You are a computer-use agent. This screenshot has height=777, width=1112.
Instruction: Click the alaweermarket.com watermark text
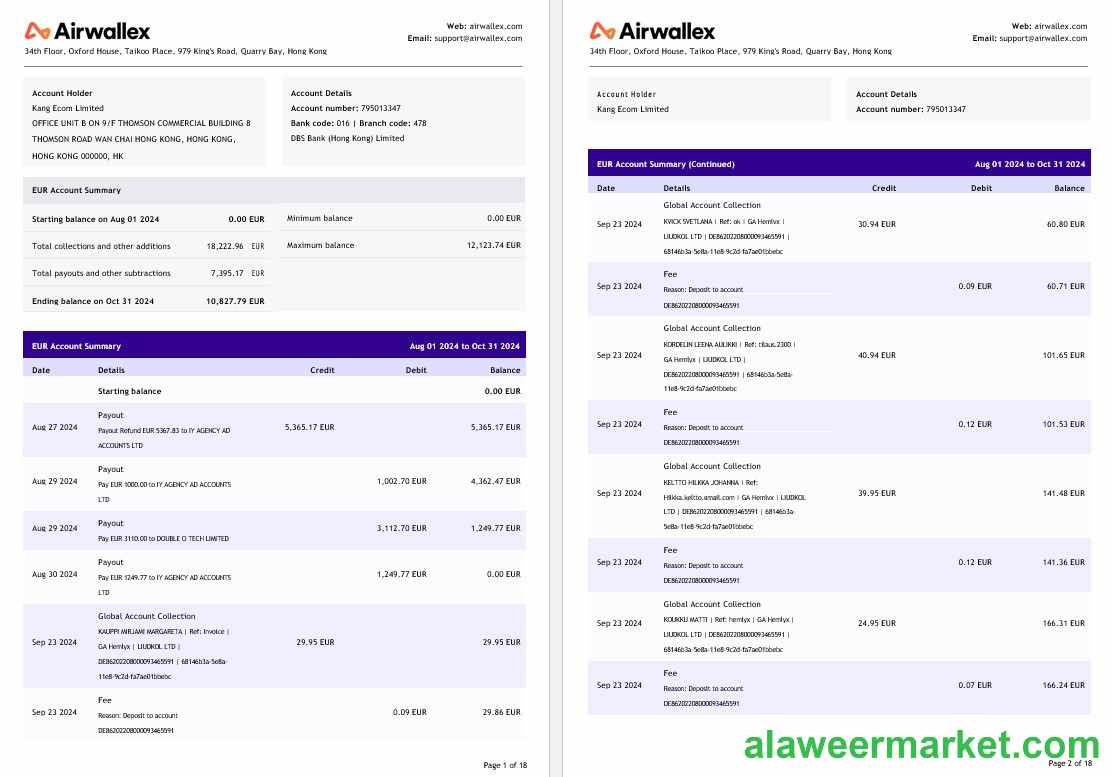[921, 745]
